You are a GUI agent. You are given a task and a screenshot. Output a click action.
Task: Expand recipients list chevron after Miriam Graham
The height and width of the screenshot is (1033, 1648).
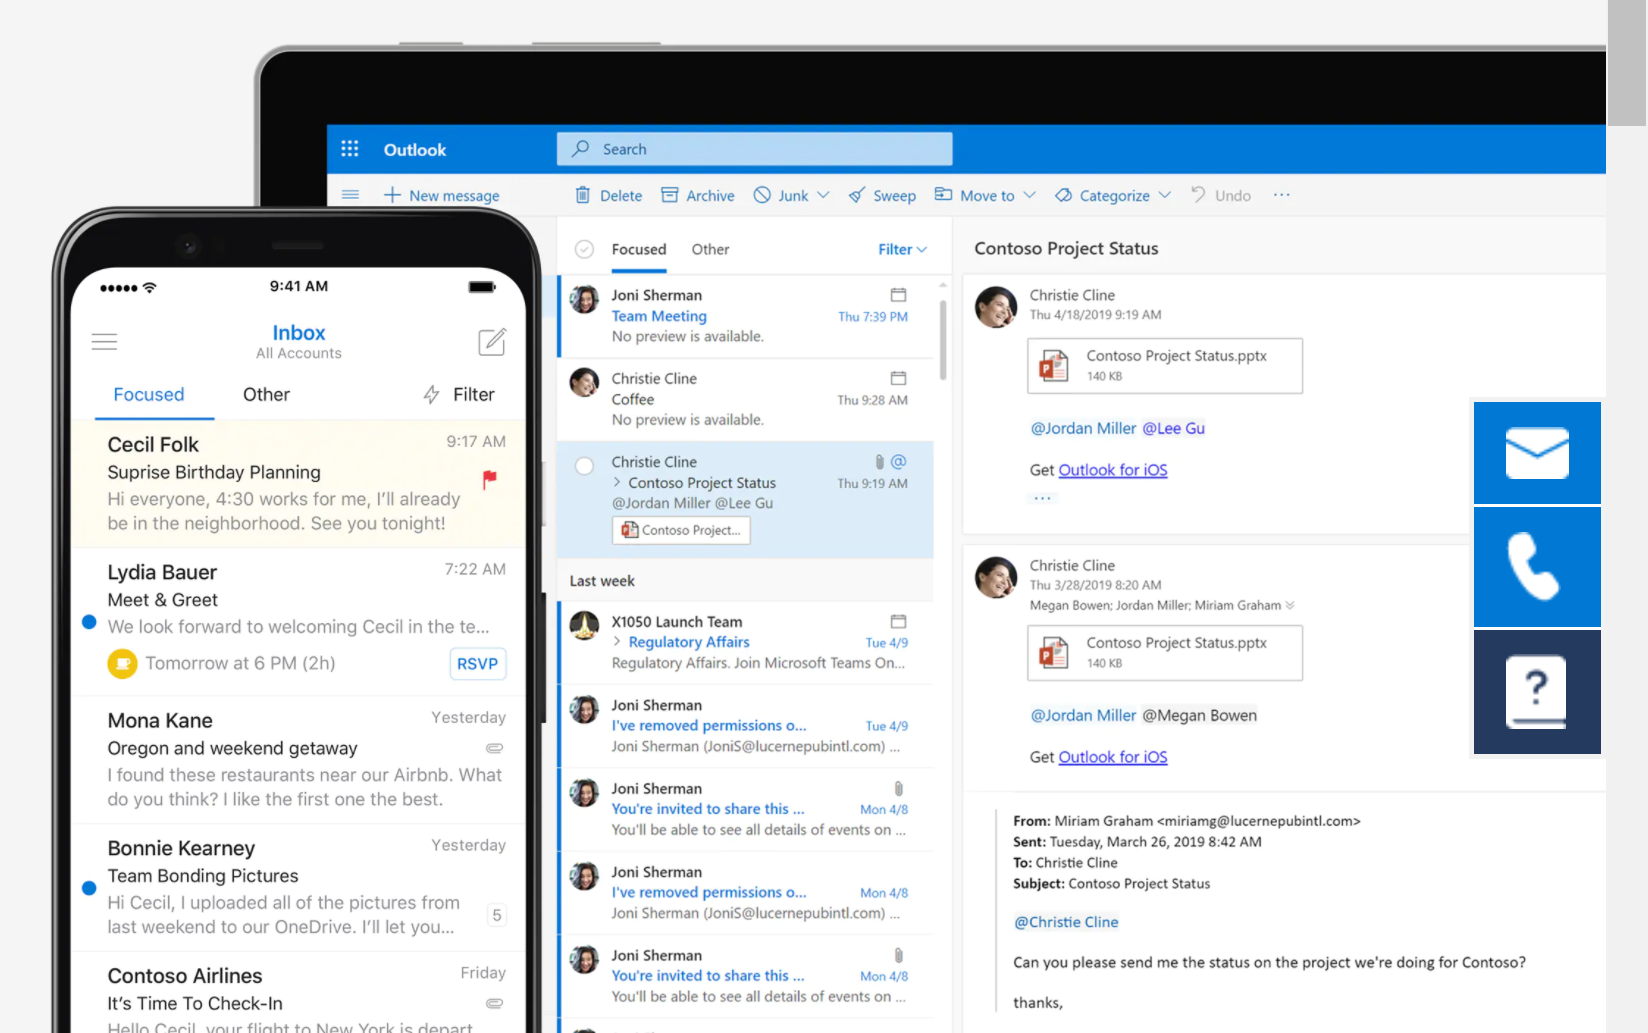[x=1290, y=605]
